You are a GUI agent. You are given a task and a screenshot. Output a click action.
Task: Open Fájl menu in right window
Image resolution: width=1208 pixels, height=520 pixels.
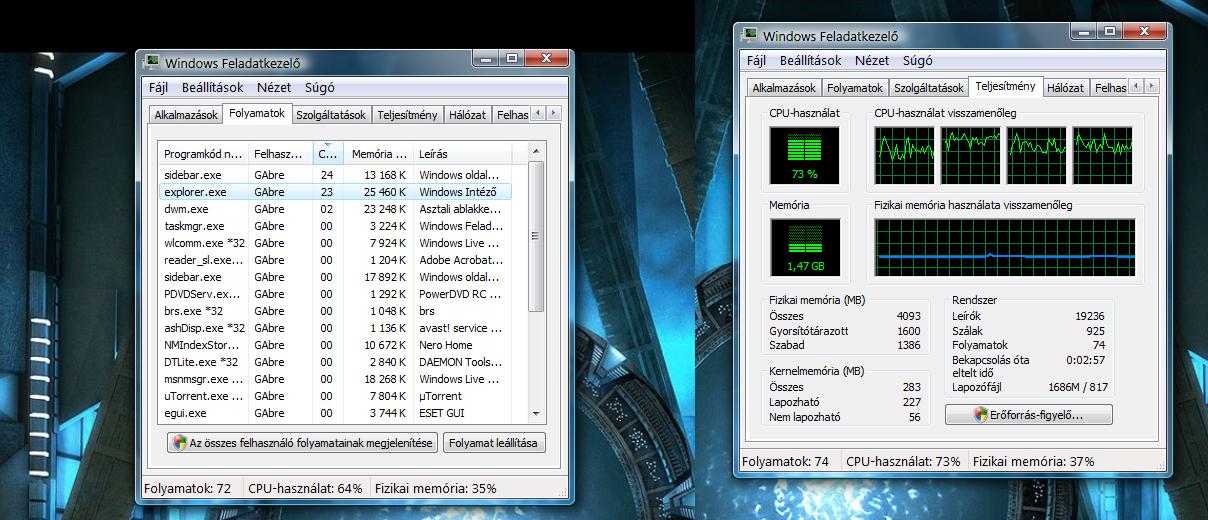(x=757, y=60)
